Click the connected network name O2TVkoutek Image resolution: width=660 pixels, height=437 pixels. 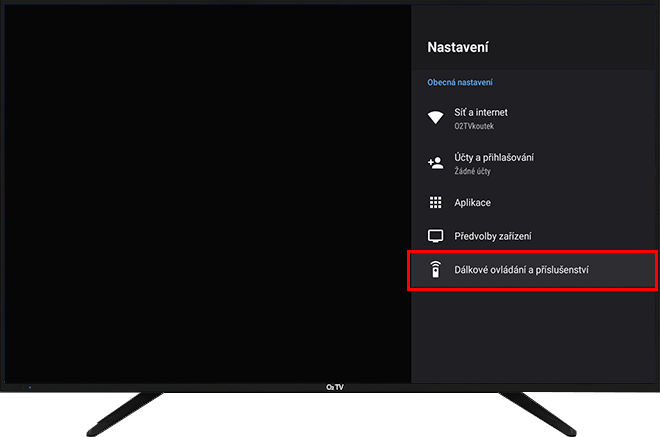click(x=475, y=127)
